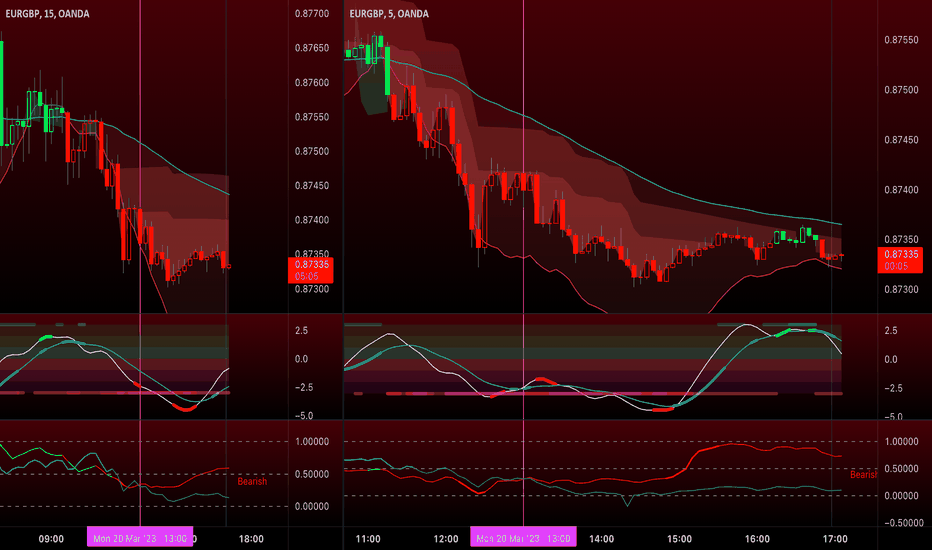Click 0.87450 on the 15-minute chart price axis

(311, 186)
